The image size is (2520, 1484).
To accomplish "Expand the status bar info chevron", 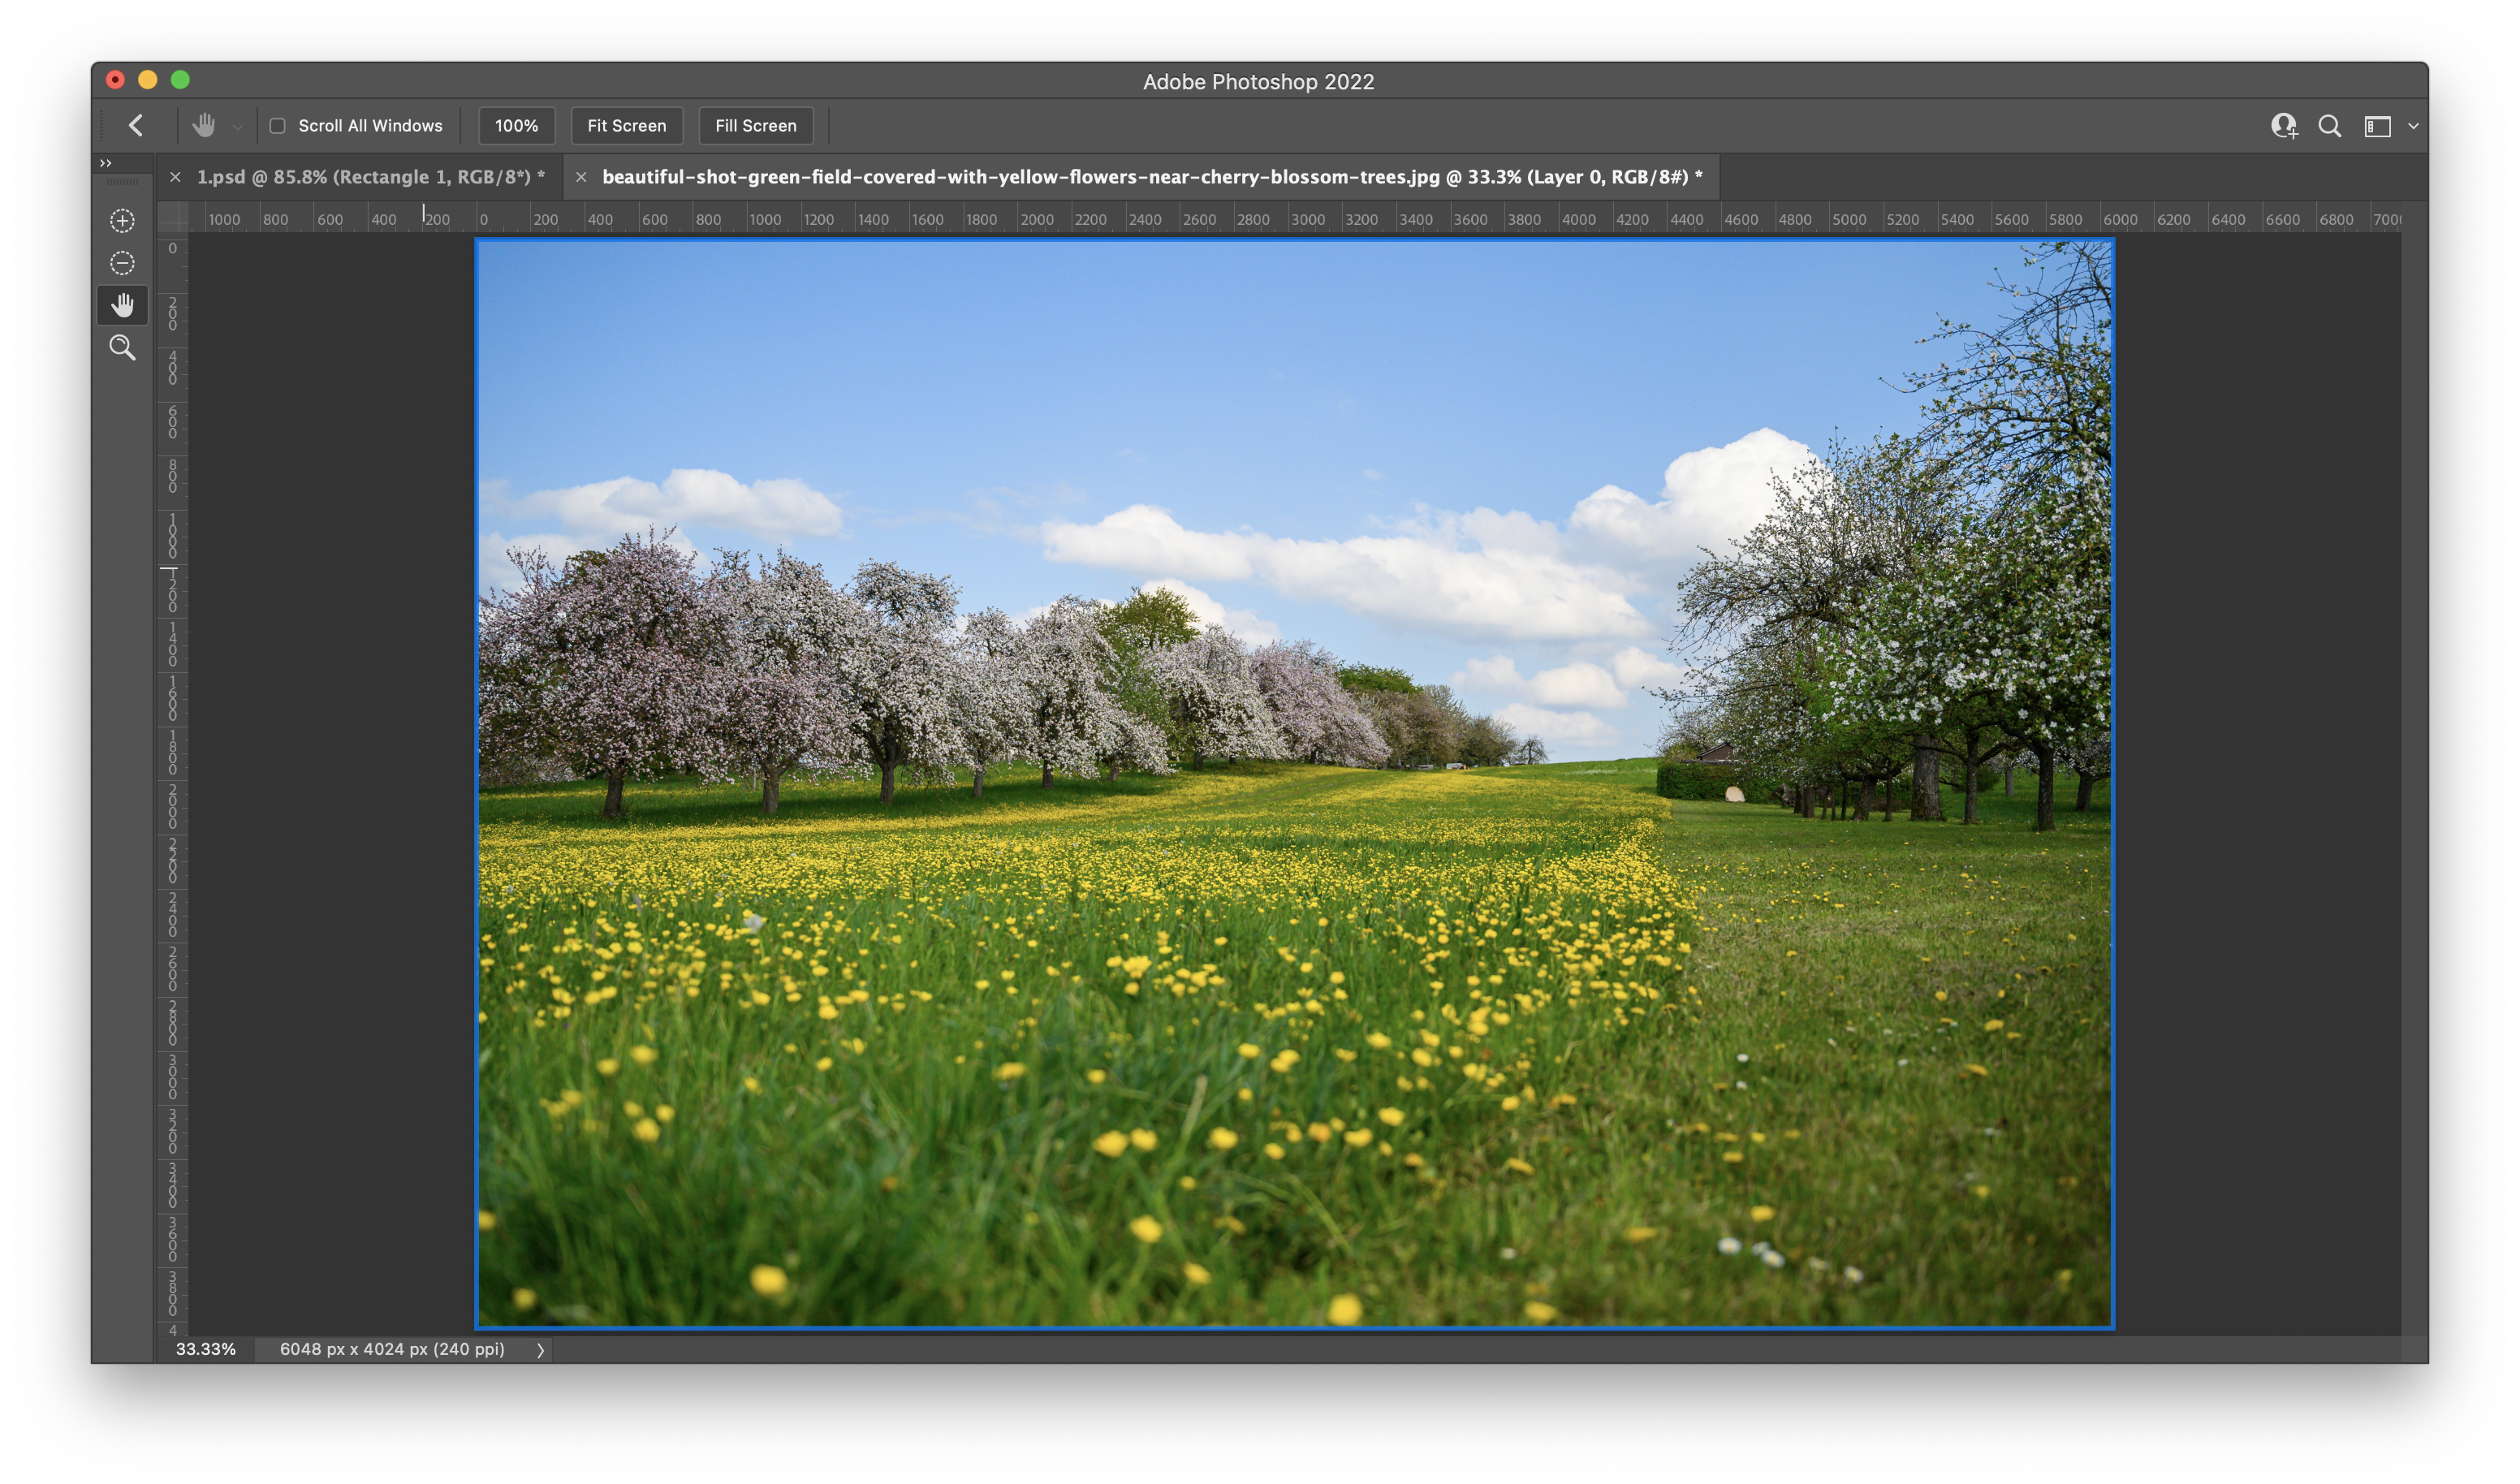I will (x=541, y=1350).
